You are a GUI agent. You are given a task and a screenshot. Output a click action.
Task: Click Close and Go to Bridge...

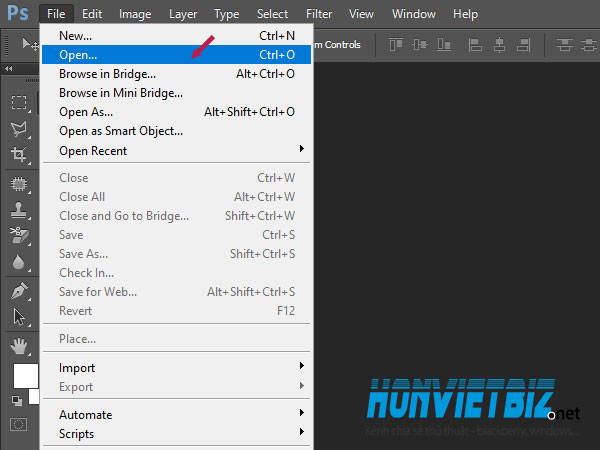click(x=176, y=216)
